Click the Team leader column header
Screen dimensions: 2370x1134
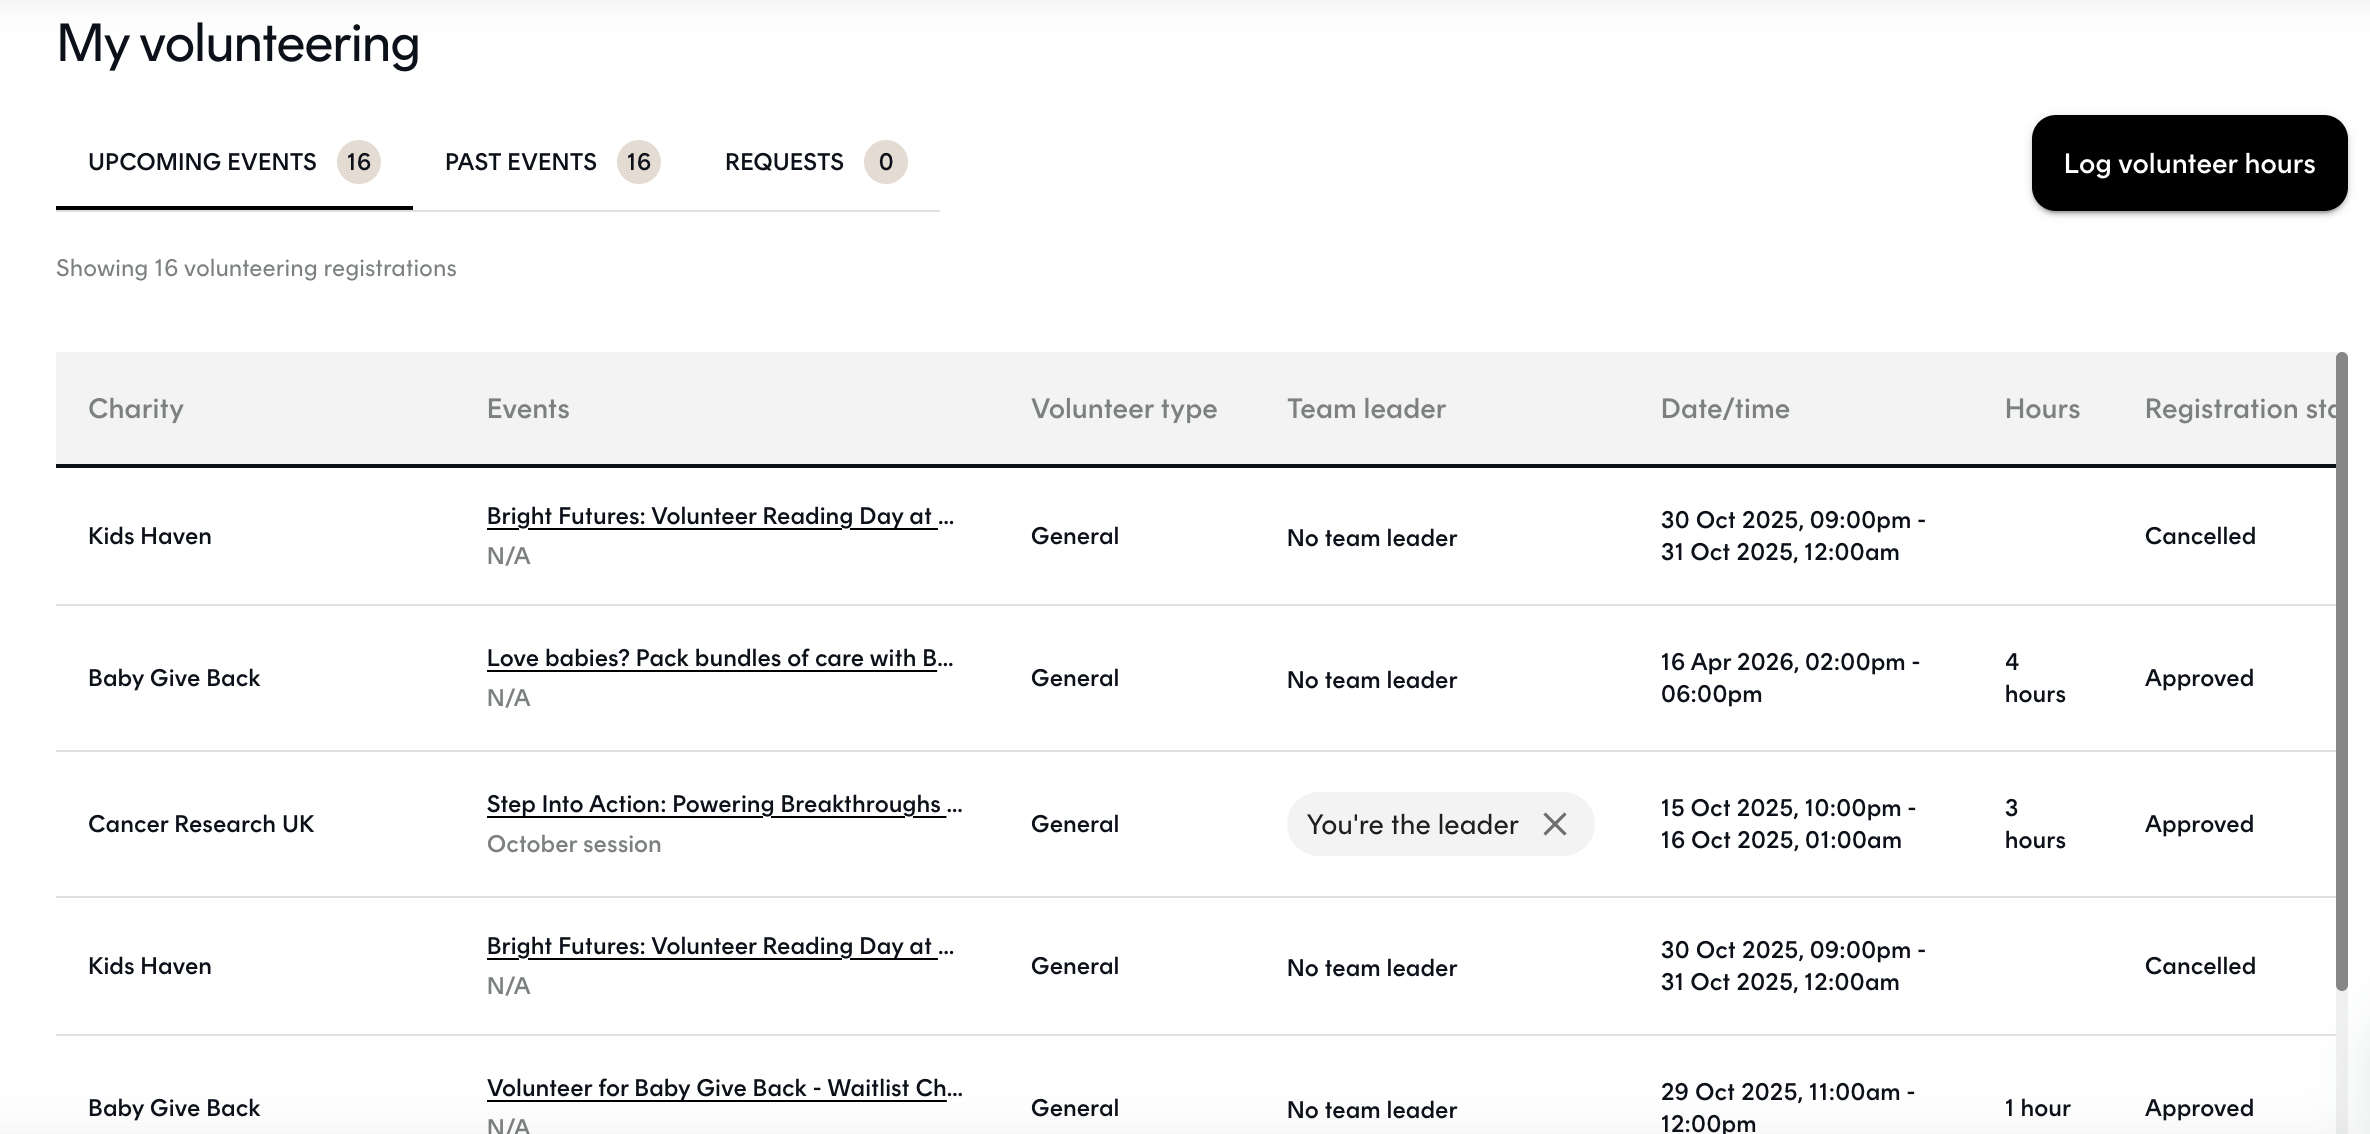pos(1366,408)
